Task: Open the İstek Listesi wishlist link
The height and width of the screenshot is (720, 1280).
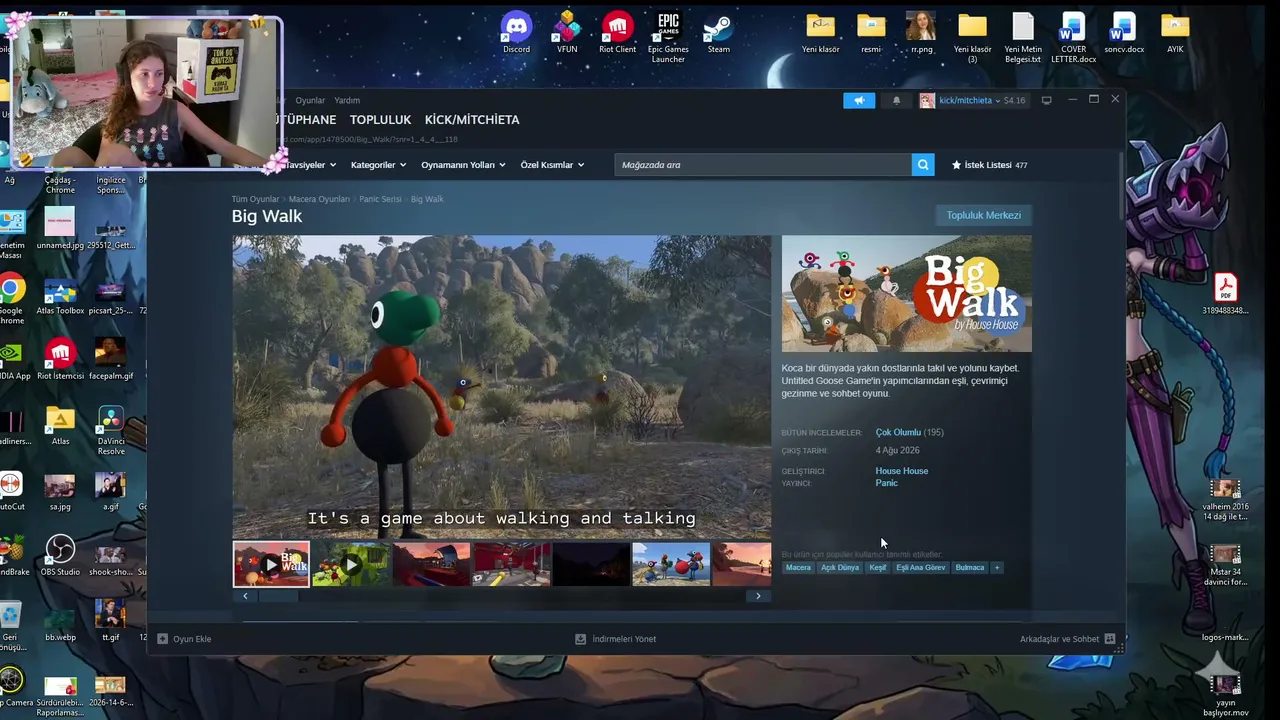Action: click(x=989, y=165)
